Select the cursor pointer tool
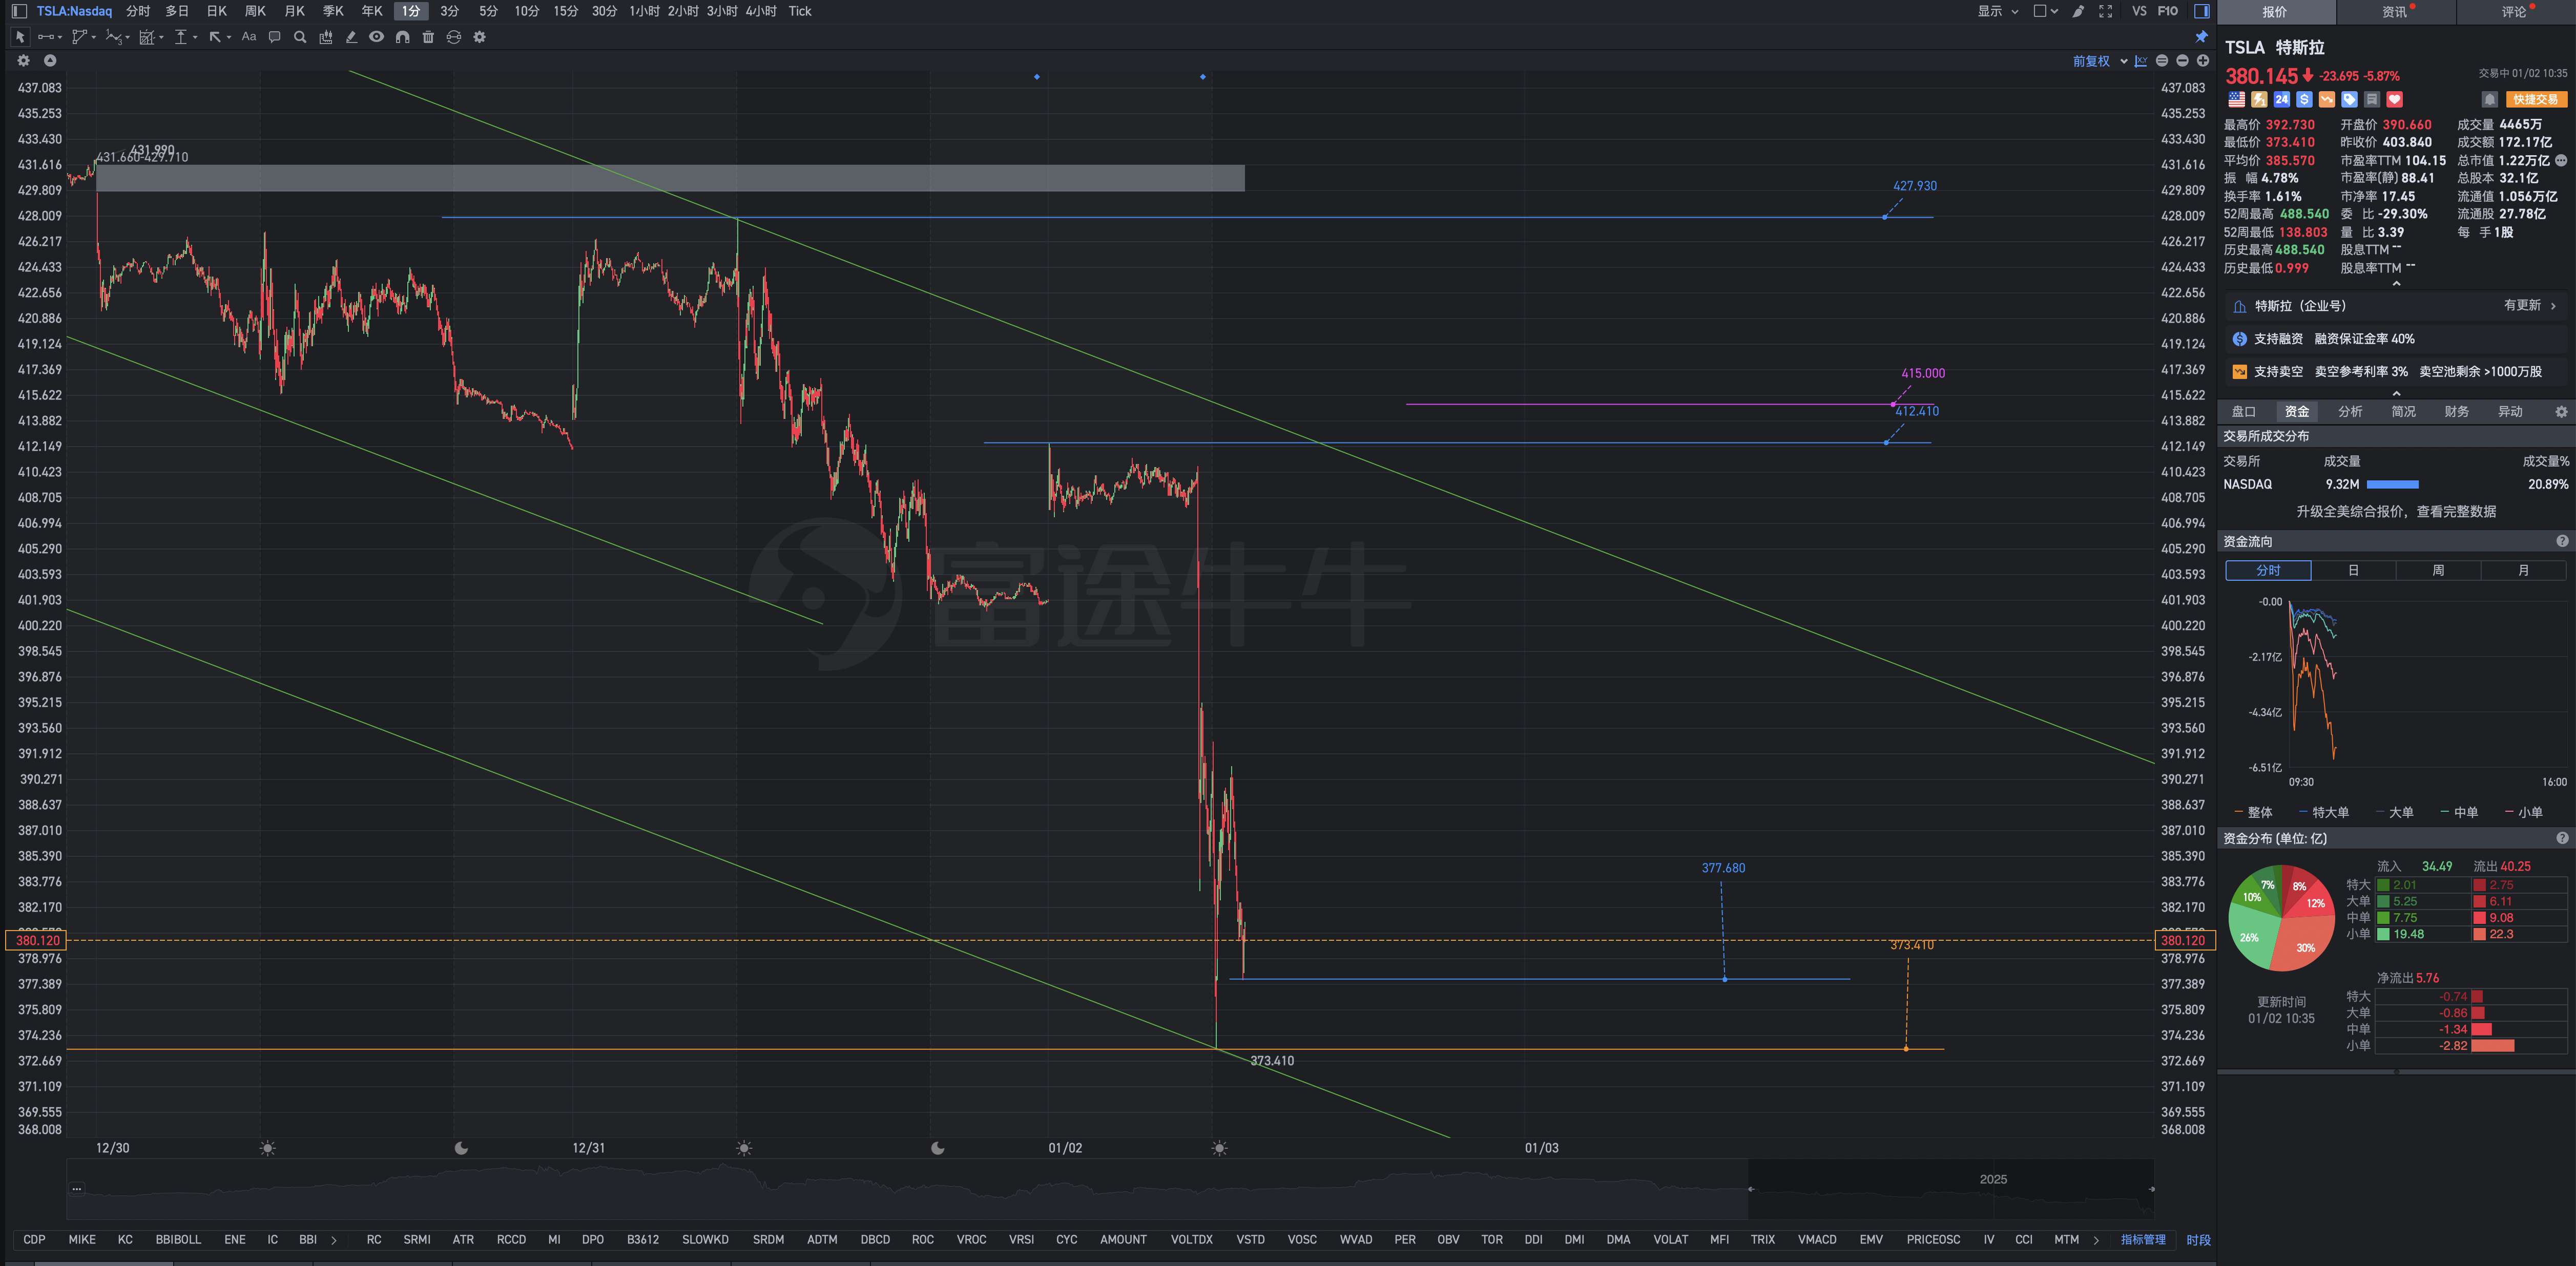The image size is (2576, 1266). 20,37
